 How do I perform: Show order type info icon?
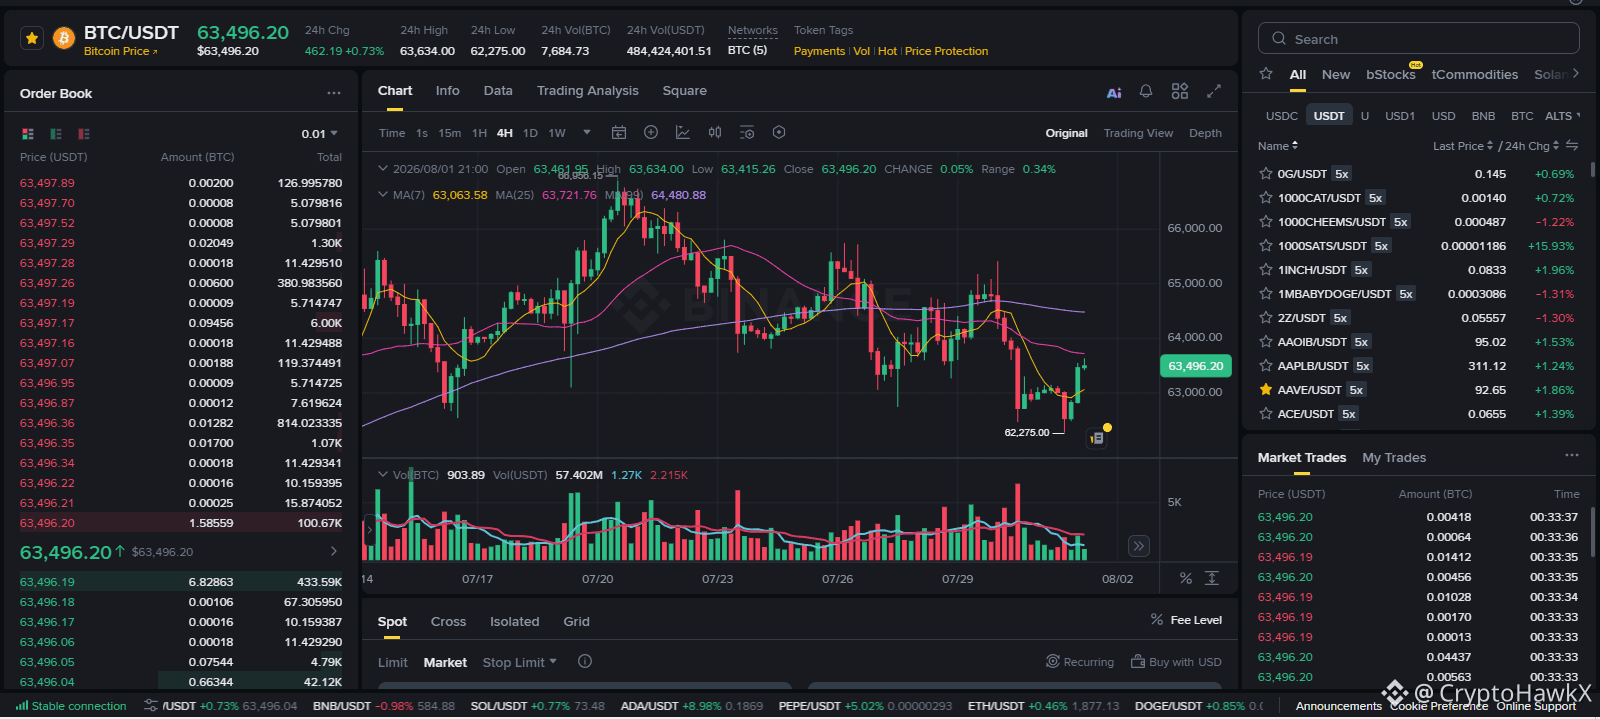point(585,661)
